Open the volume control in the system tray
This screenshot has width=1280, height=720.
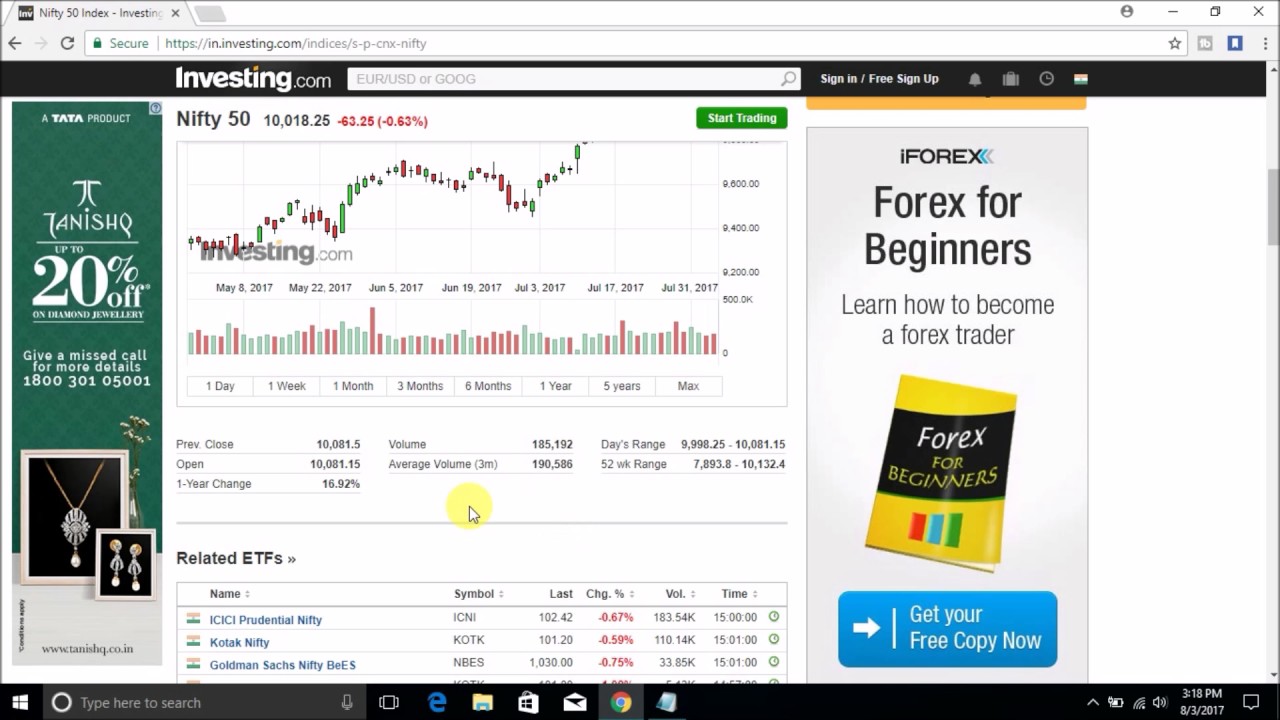tap(1159, 702)
